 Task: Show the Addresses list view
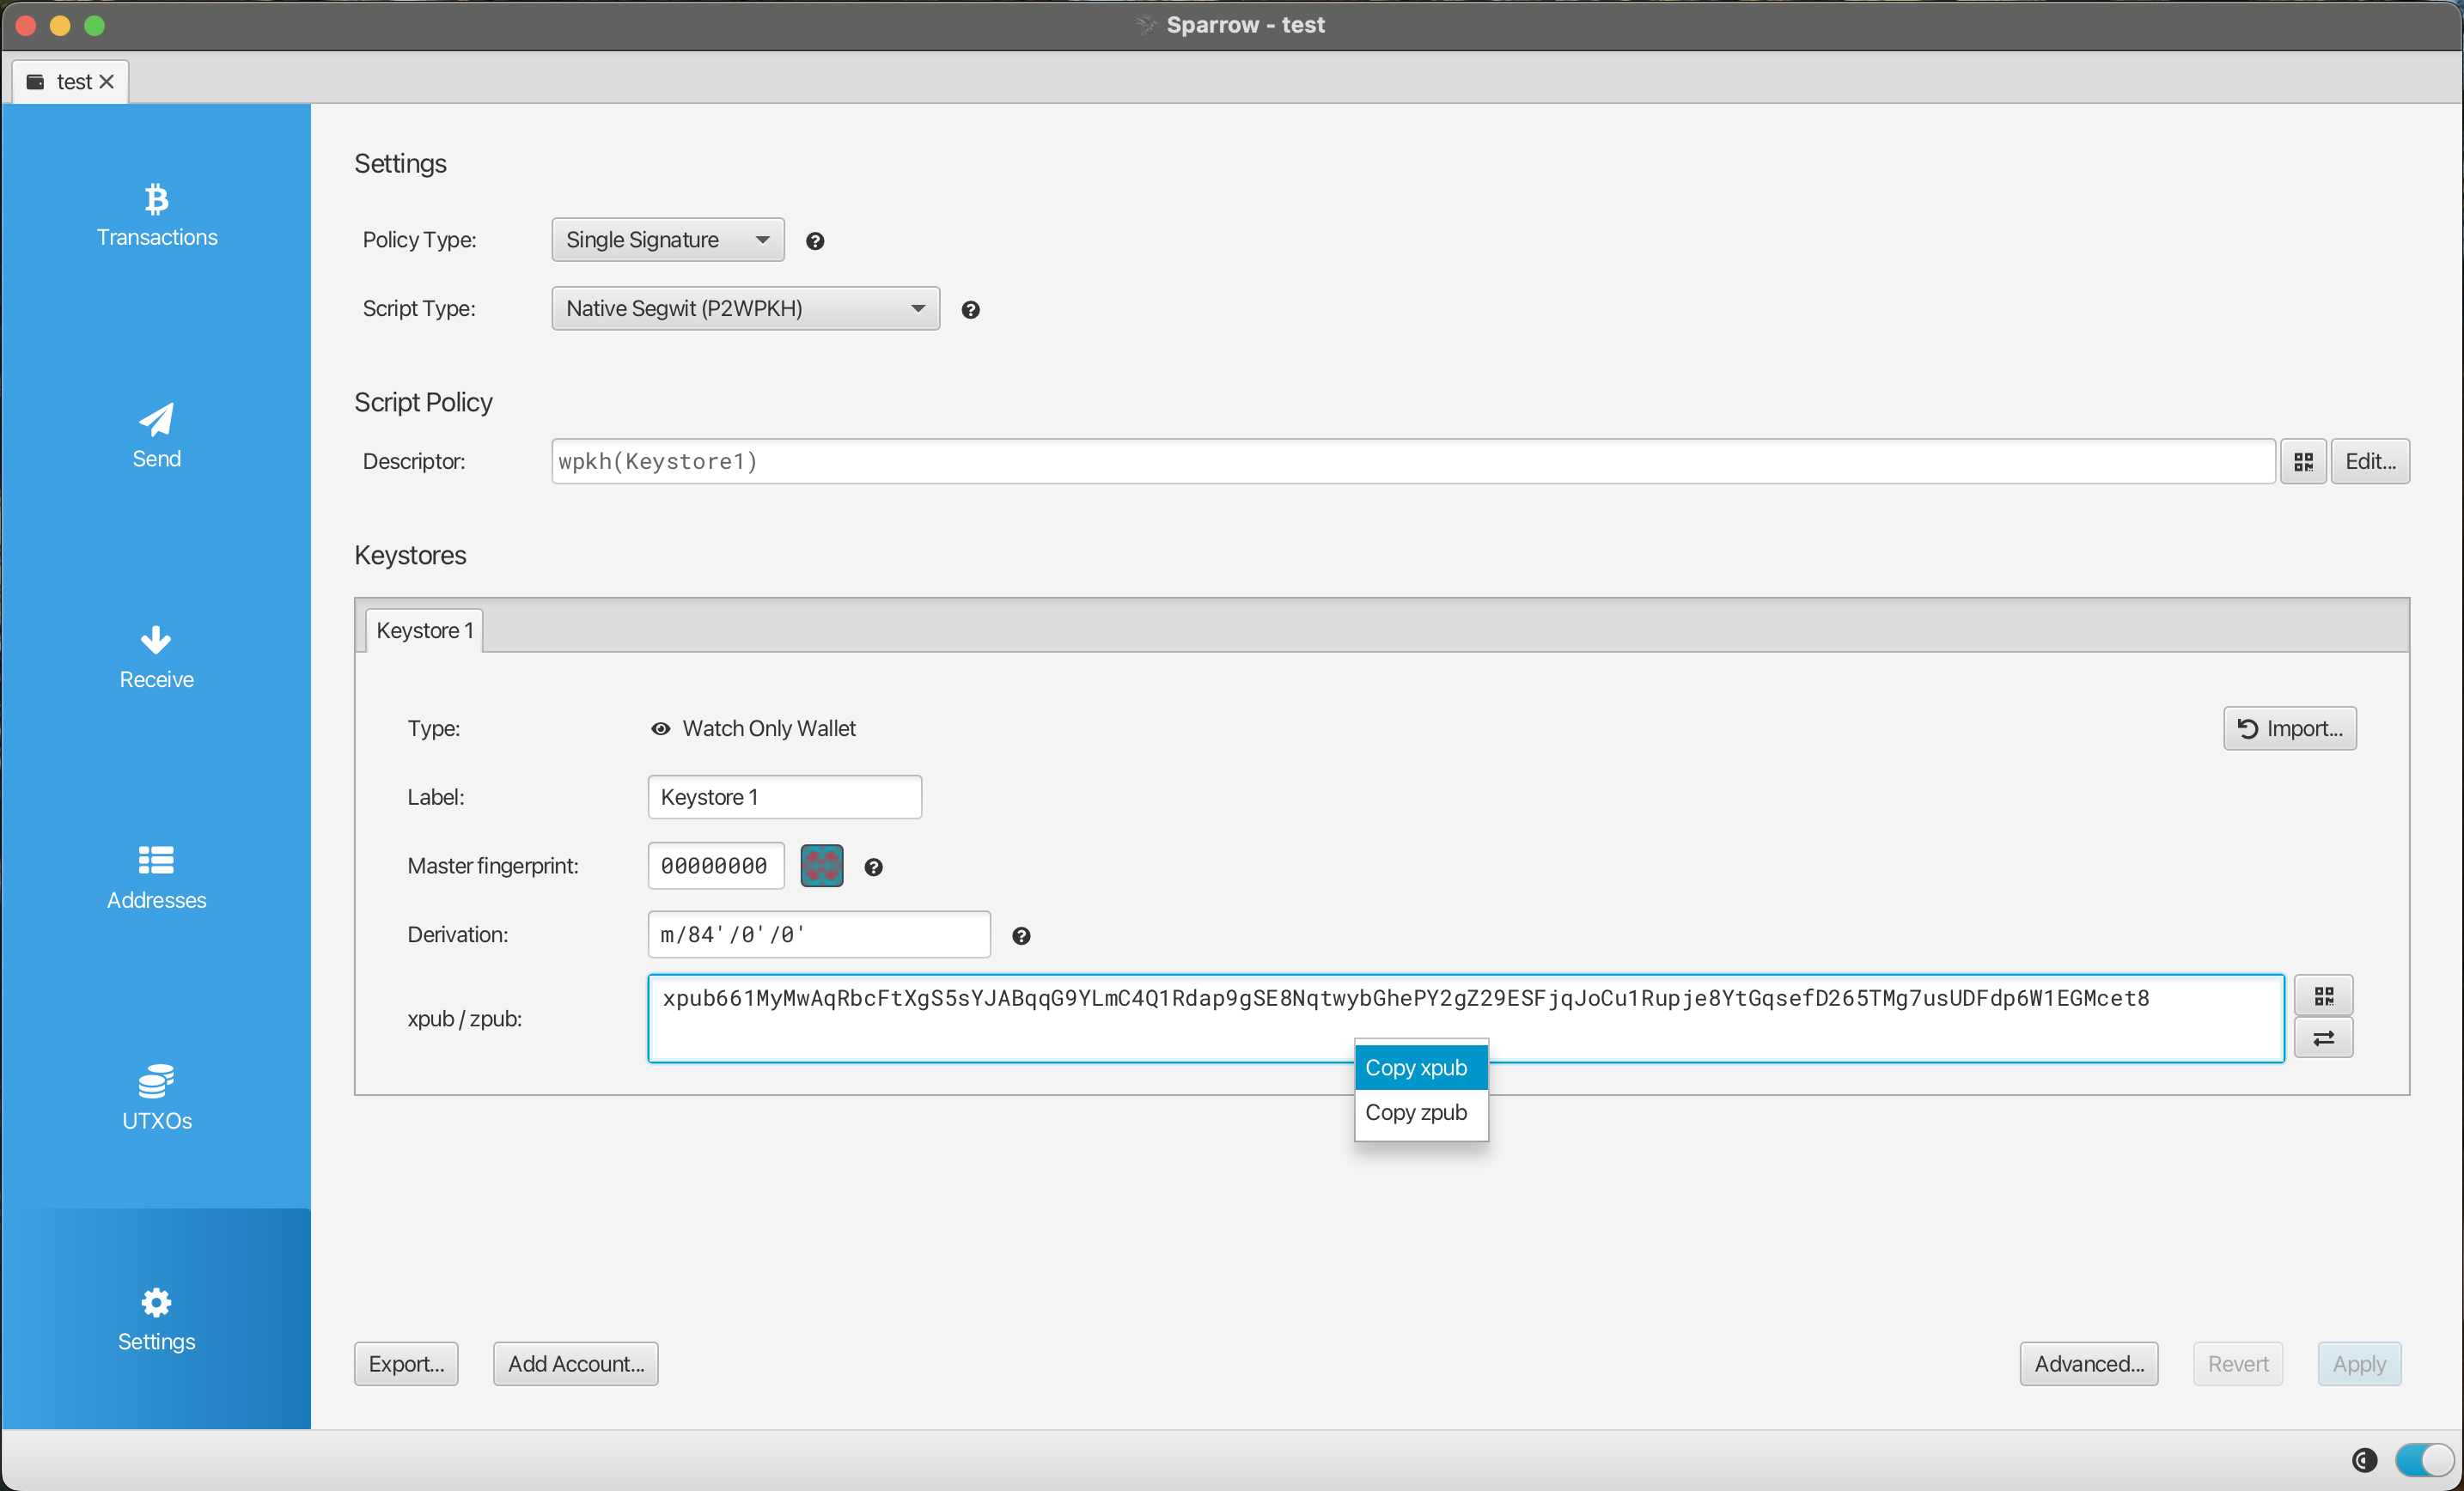tap(156, 878)
